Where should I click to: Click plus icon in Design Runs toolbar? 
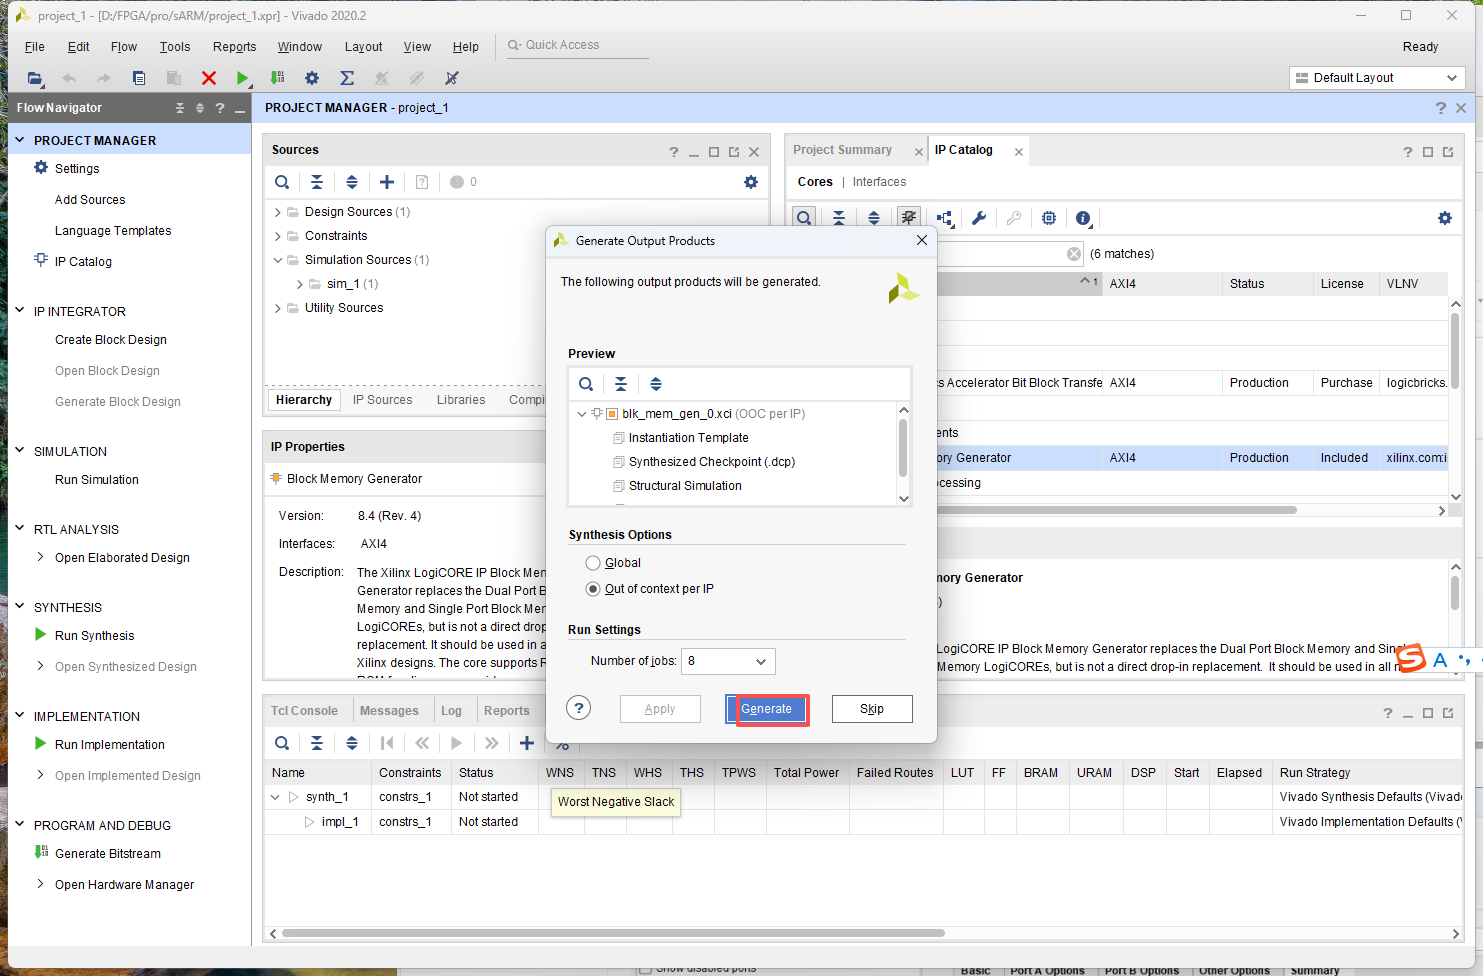527,743
